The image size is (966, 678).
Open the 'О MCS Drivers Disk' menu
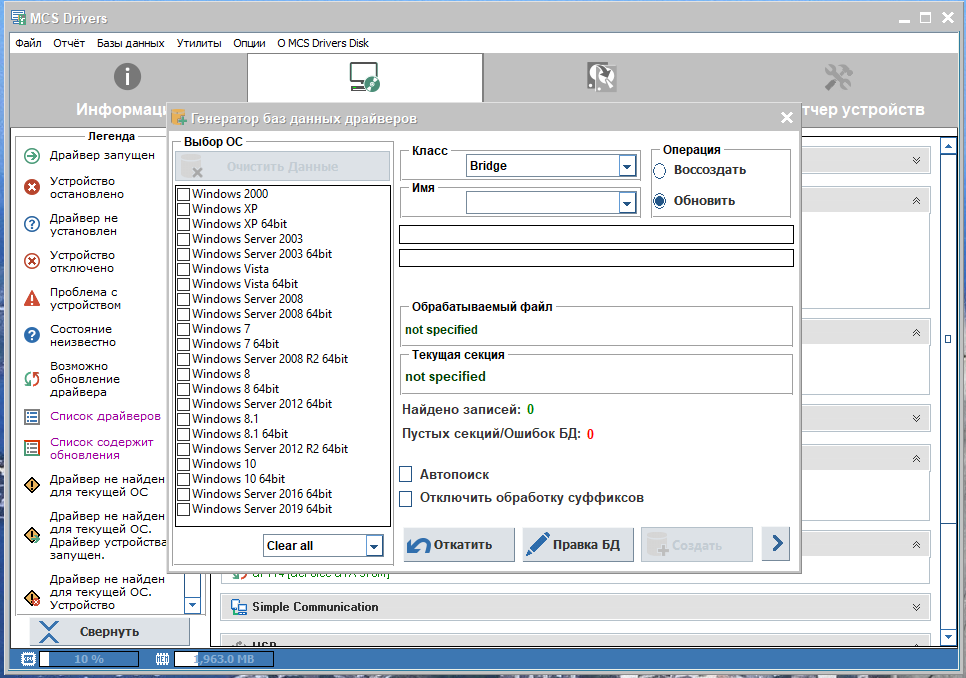point(323,43)
